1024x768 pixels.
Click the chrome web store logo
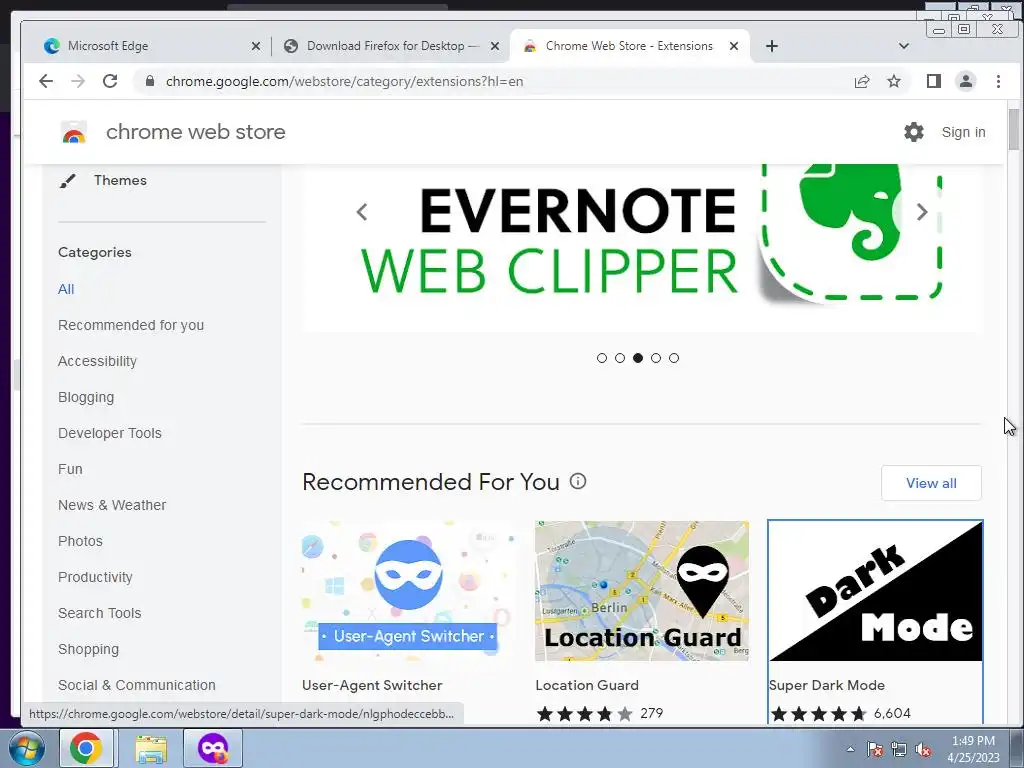pyautogui.click(x=74, y=132)
